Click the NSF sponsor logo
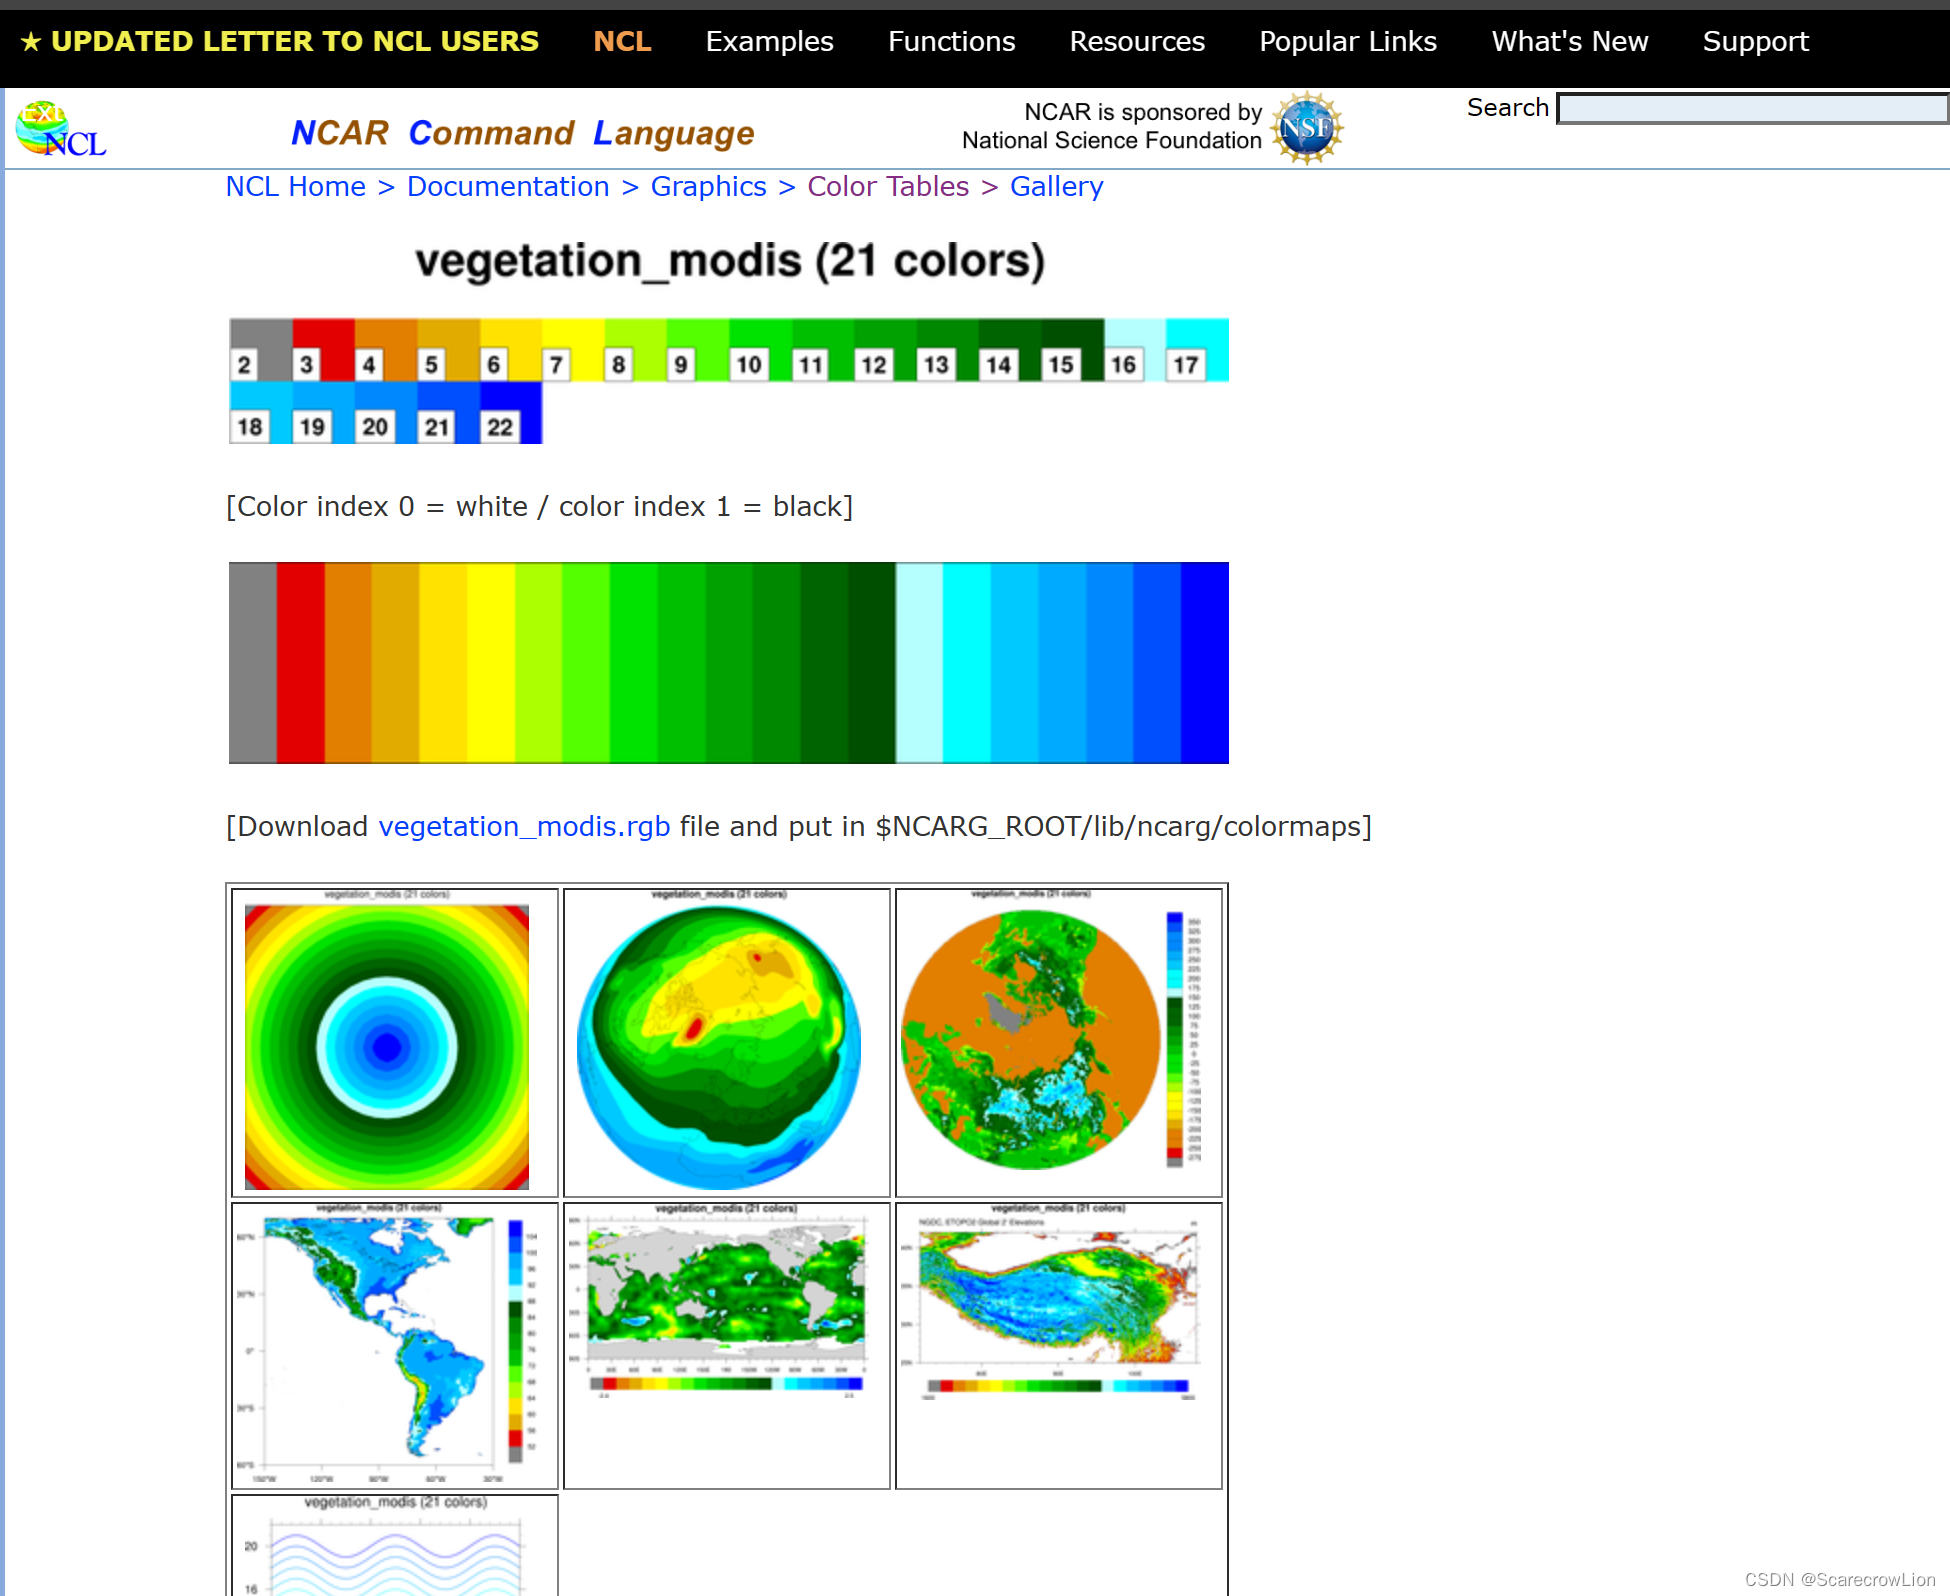The width and height of the screenshot is (1950, 1596). [1306, 128]
